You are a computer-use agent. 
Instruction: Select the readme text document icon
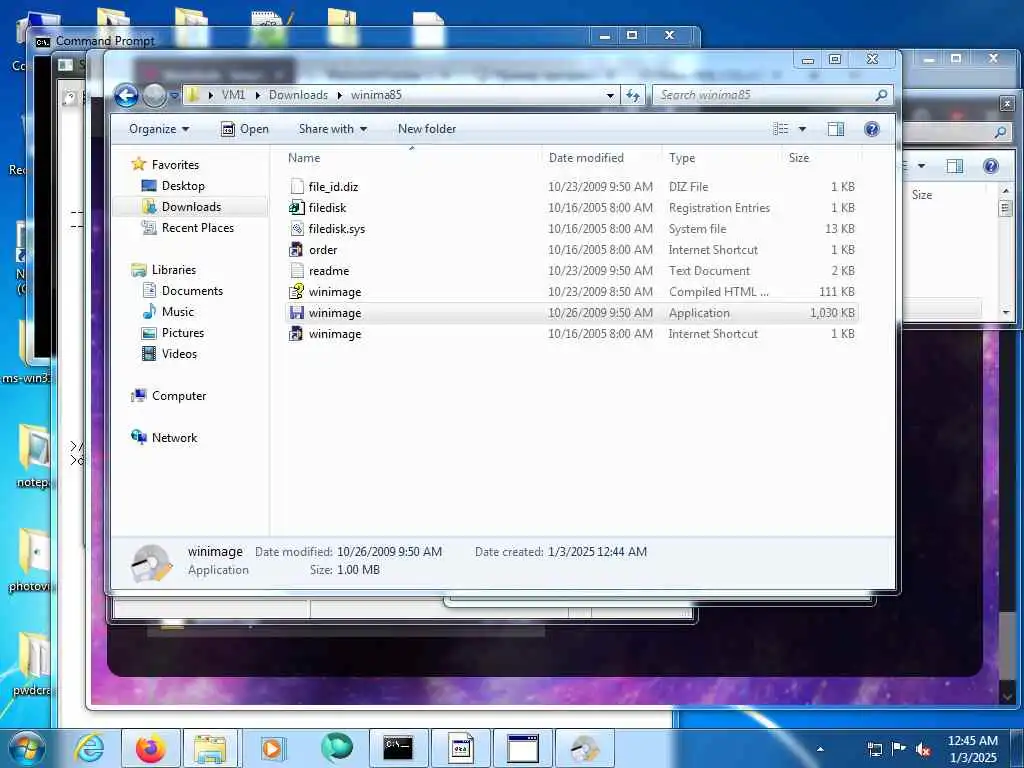coord(296,270)
